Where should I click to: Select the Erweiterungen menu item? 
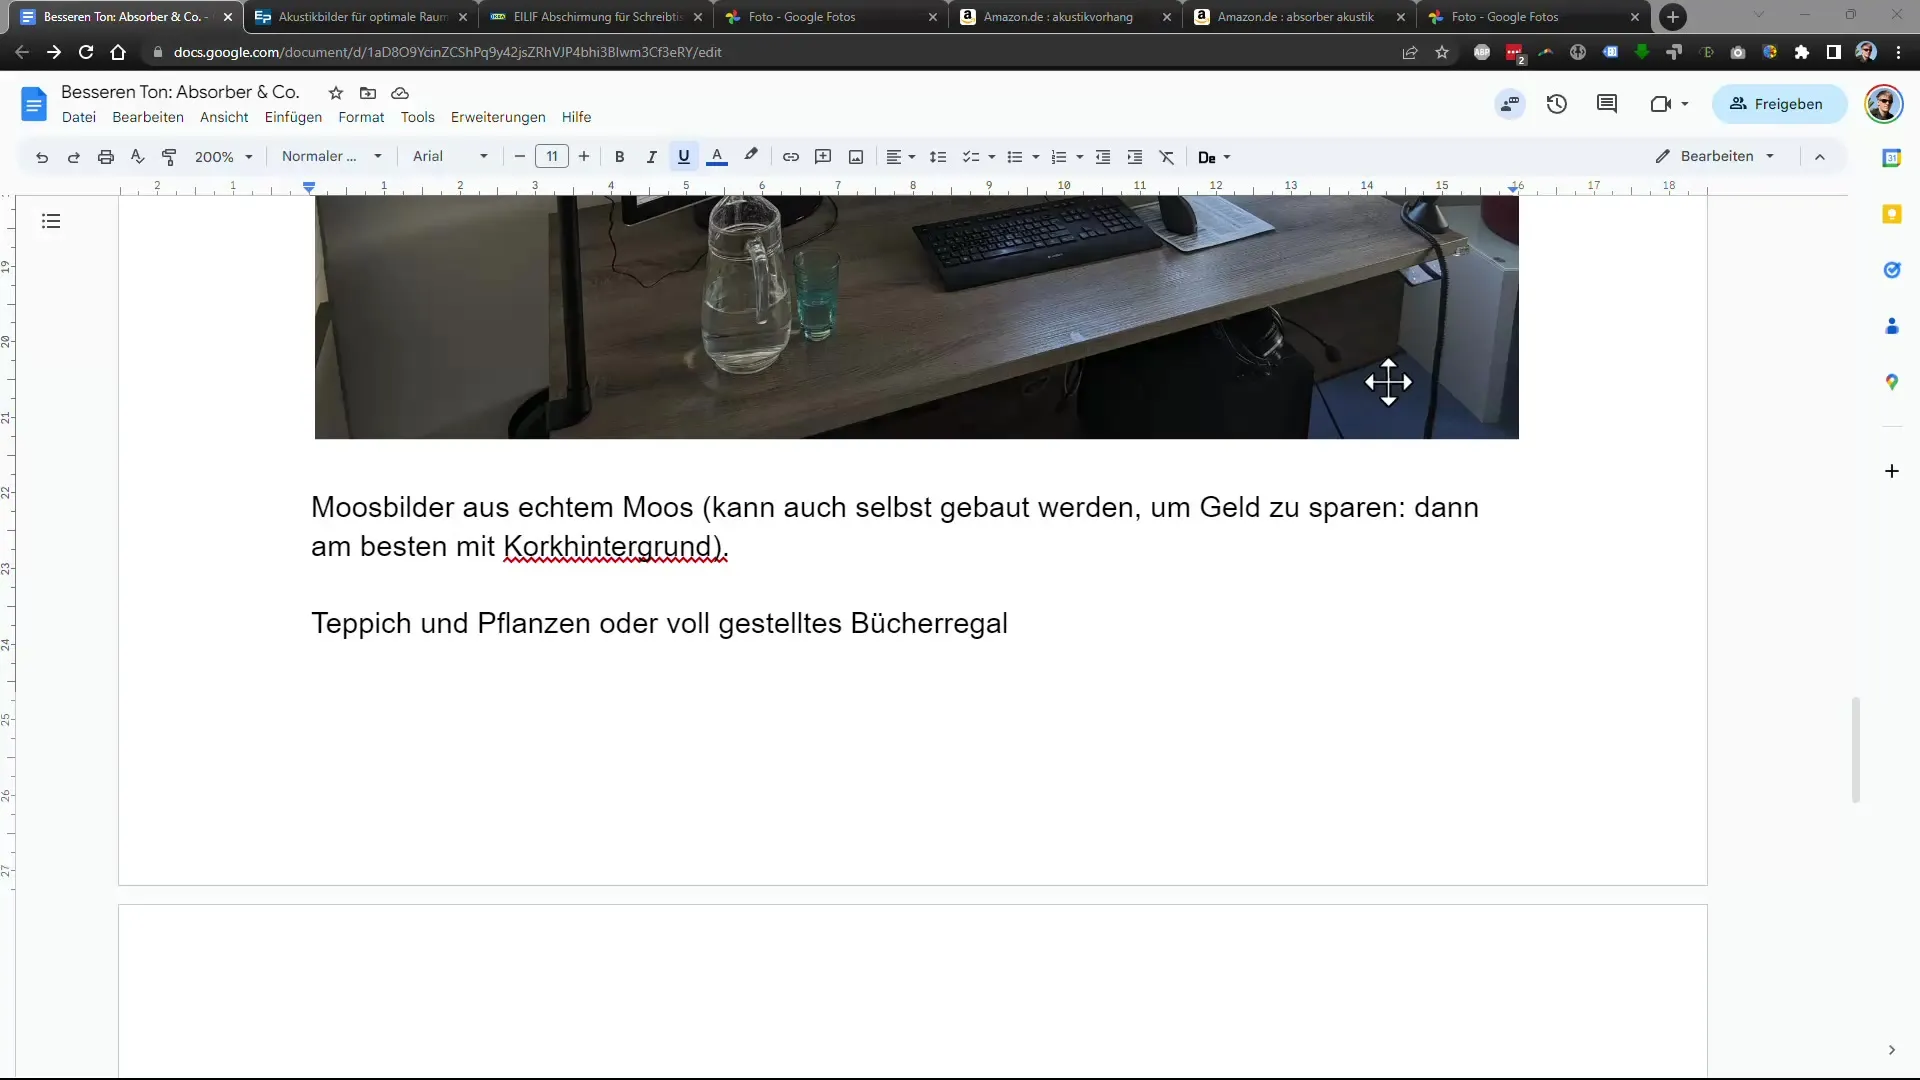498,116
